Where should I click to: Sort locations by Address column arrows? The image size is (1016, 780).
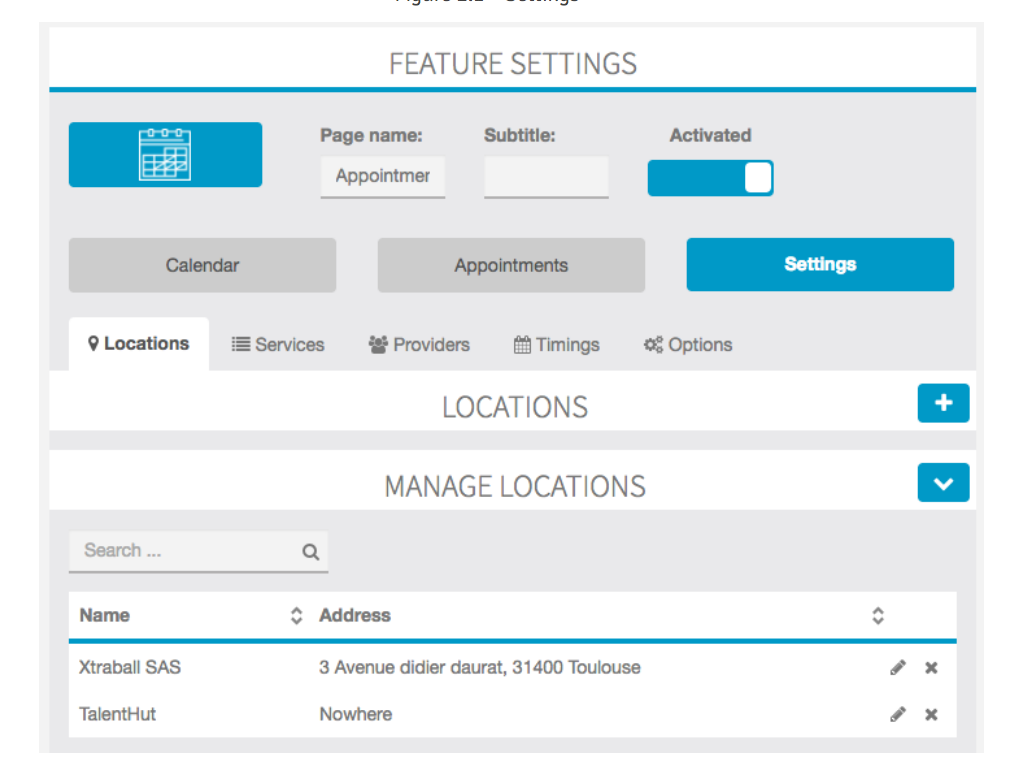tap(877, 616)
